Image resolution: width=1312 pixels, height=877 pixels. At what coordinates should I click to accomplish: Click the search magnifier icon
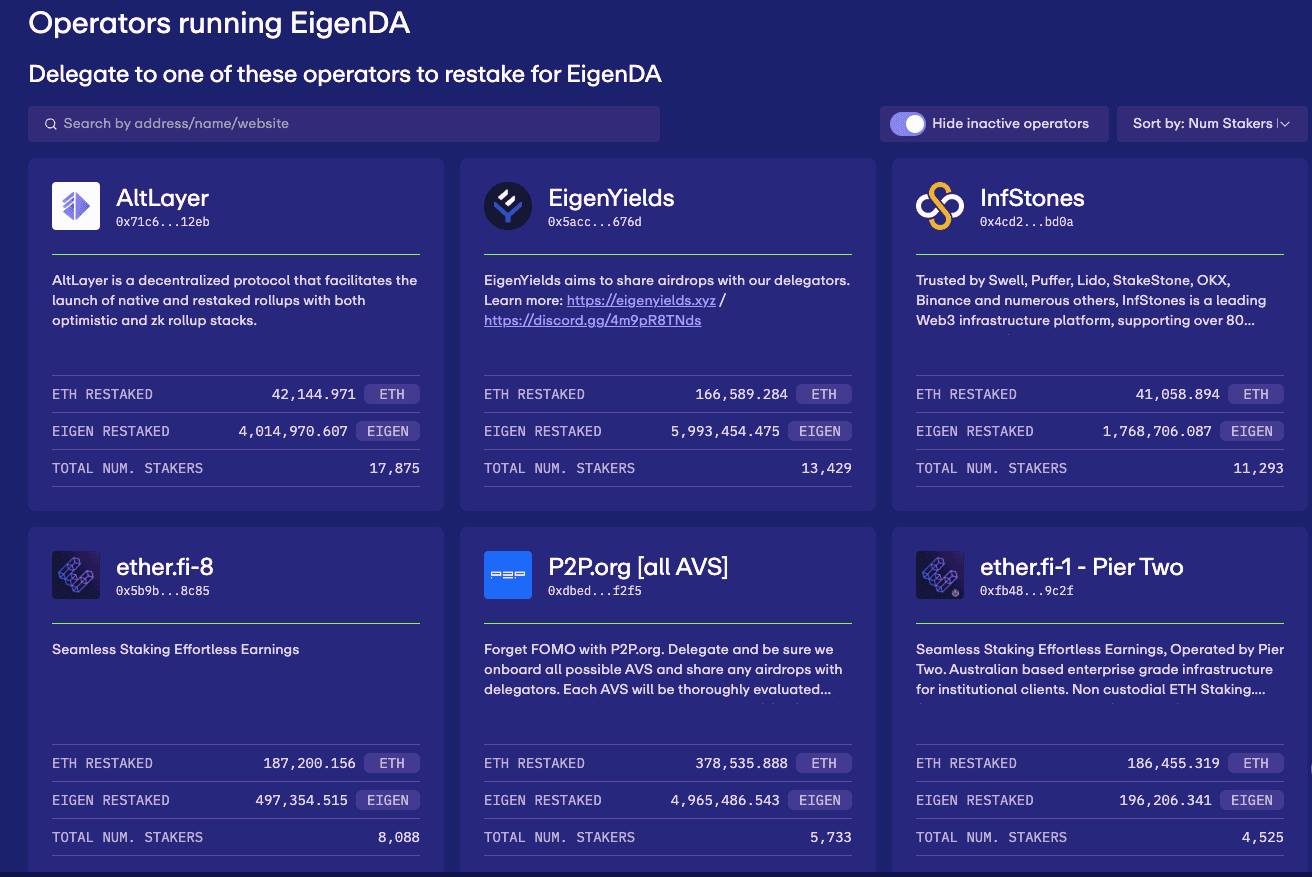[50, 124]
